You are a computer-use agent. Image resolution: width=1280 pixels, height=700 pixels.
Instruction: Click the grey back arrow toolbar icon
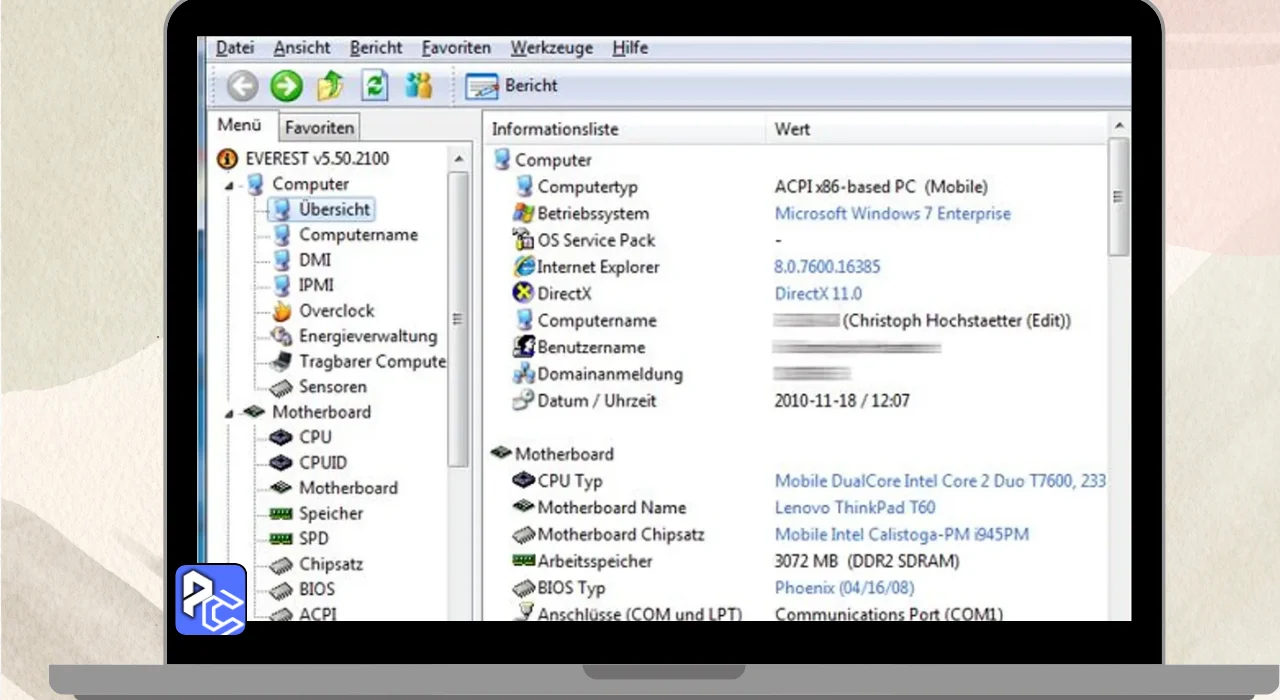point(242,86)
